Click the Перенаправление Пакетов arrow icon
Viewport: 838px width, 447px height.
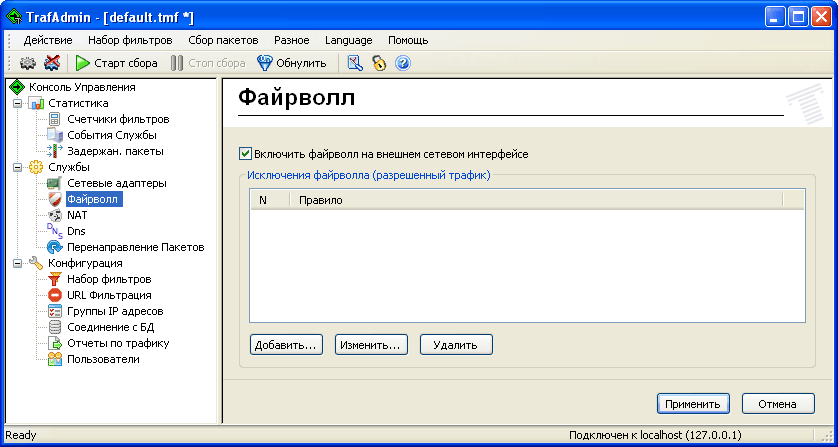55,247
